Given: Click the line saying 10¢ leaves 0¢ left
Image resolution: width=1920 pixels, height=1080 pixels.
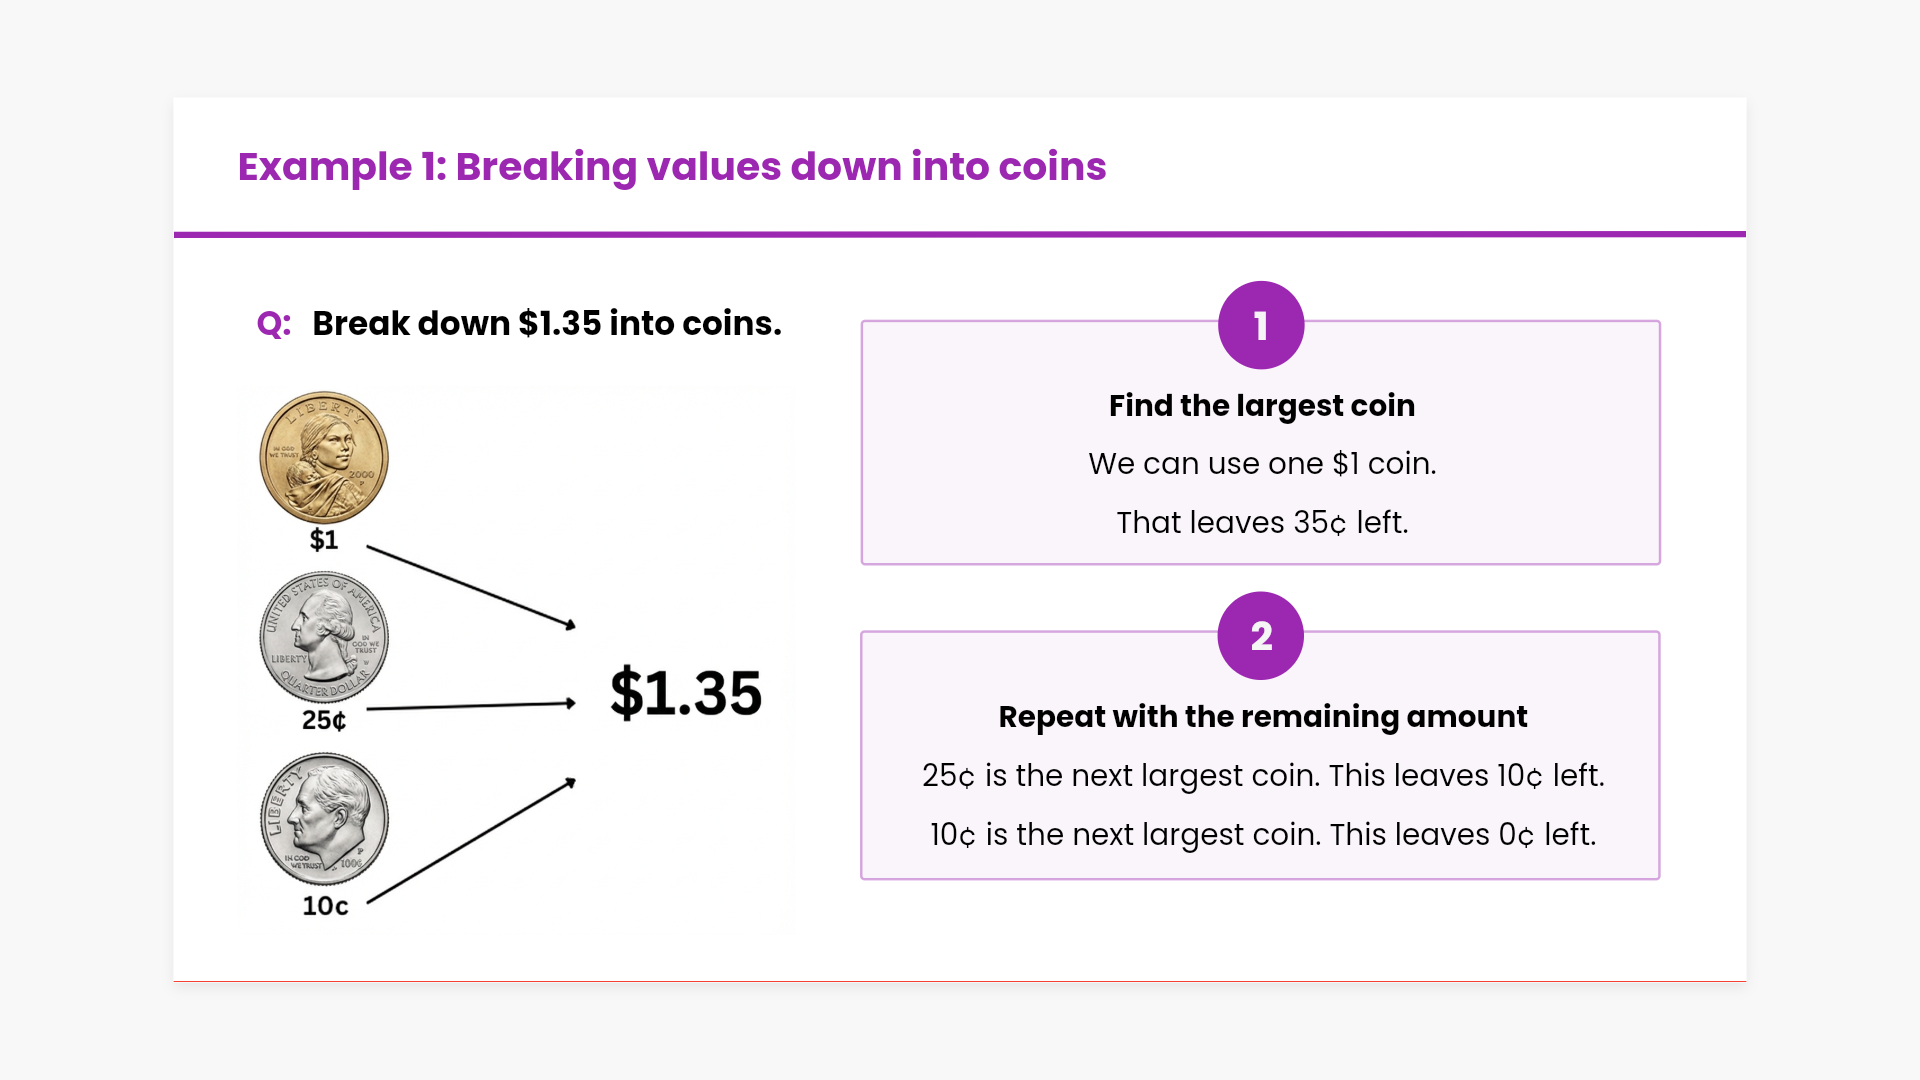Looking at the screenshot, I should [x=1262, y=835].
